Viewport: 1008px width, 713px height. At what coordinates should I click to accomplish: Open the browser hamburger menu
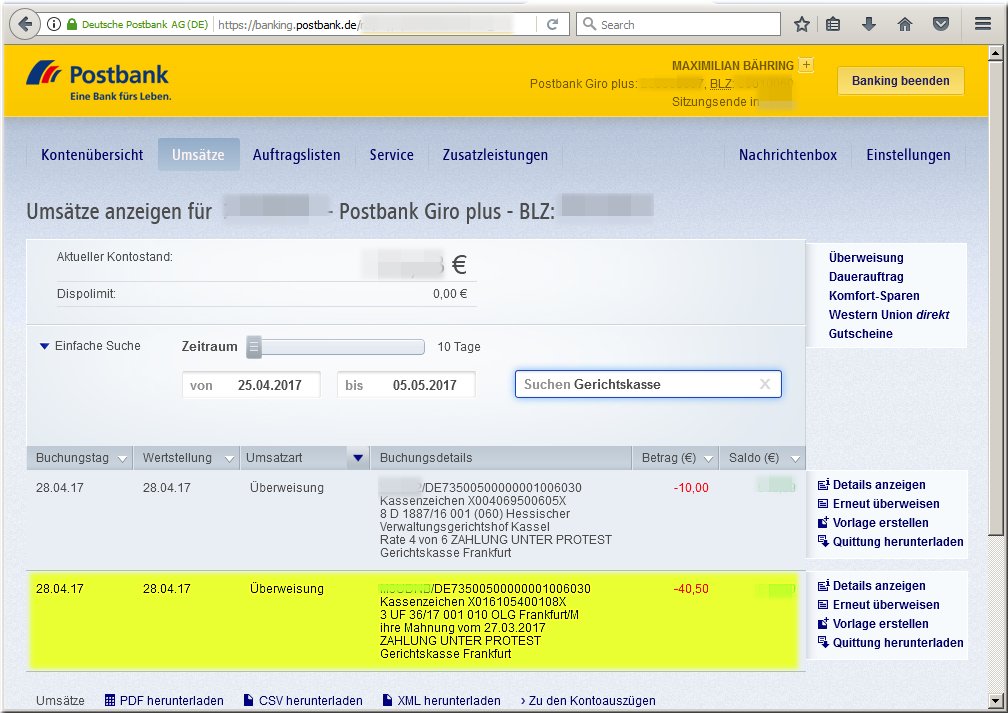coord(982,24)
